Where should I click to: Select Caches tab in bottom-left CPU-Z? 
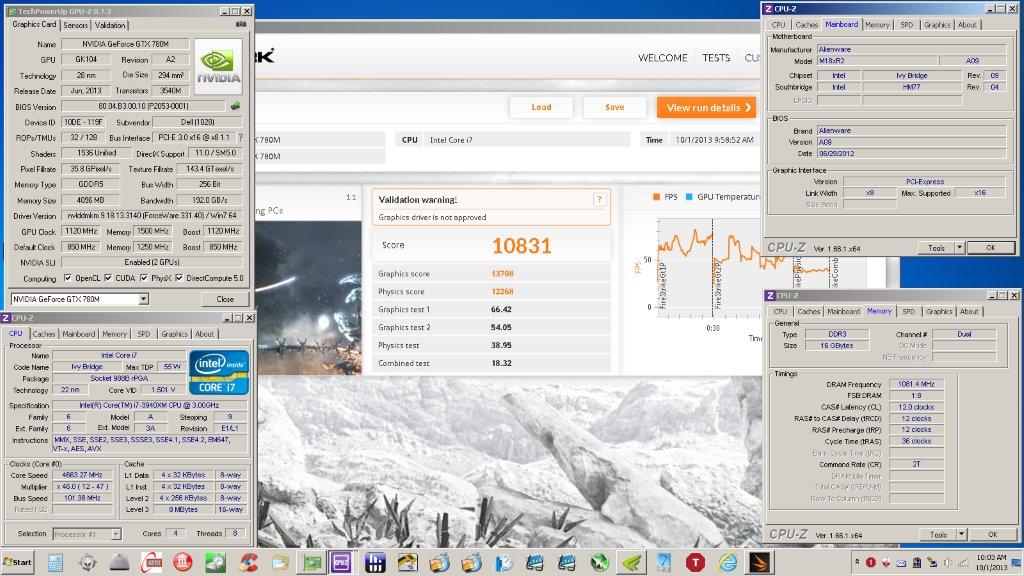[44, 334]
